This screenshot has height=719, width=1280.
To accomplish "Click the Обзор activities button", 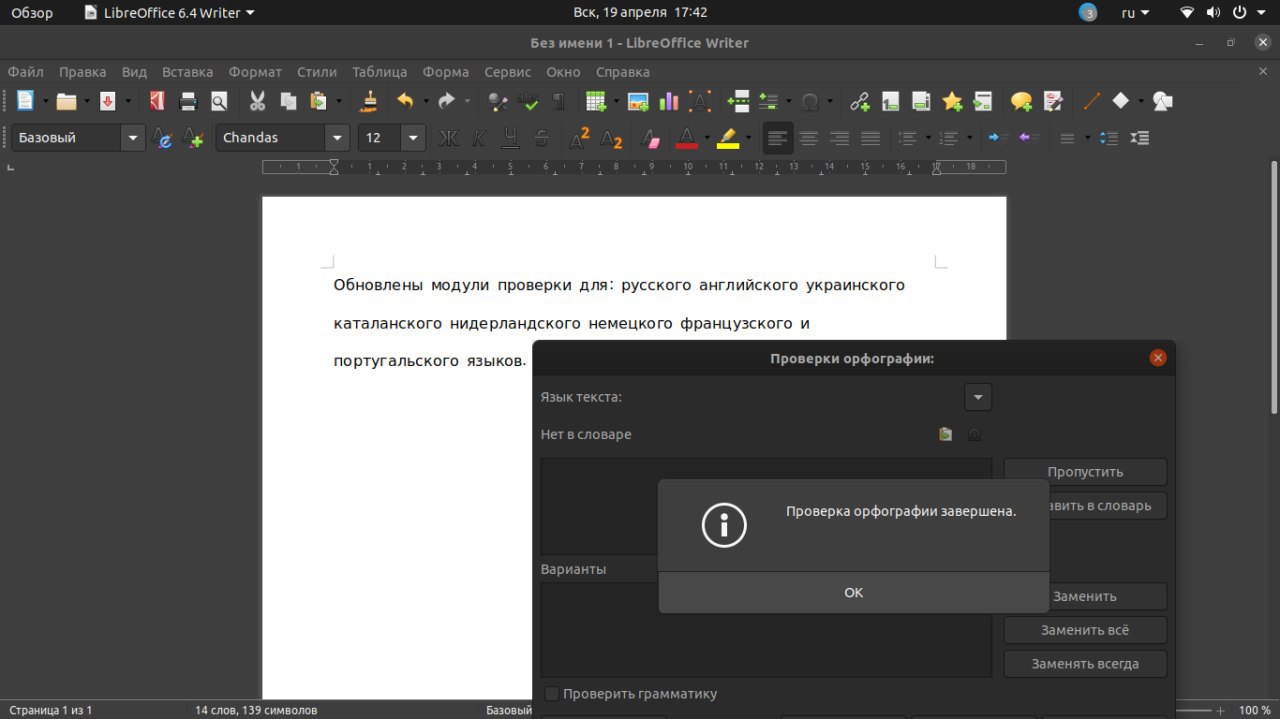I will tap(32, 13).
